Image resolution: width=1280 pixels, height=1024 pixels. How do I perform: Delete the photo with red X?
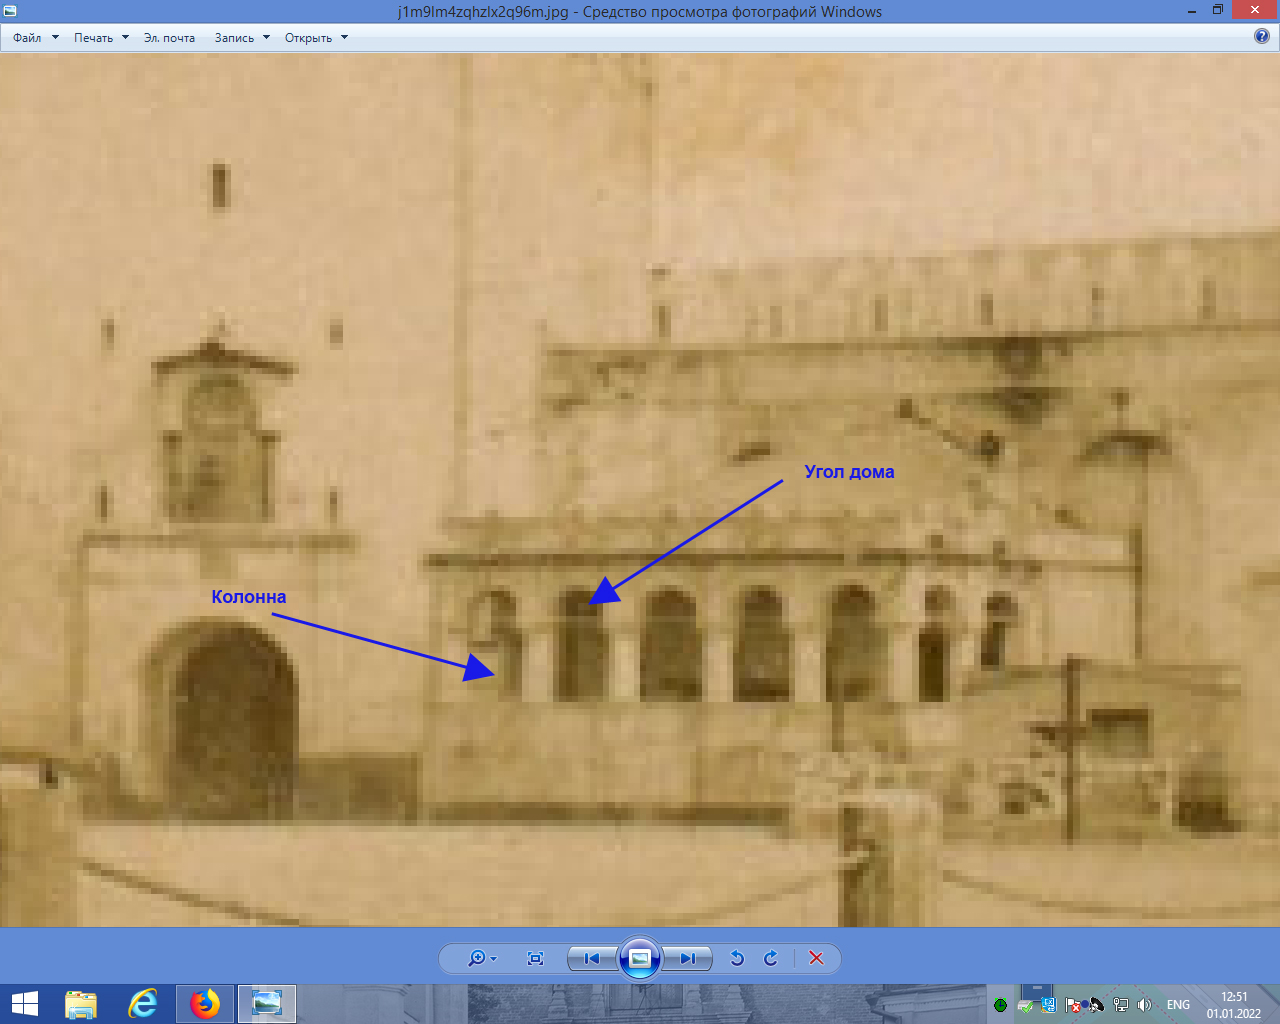pyautogui.click(x=816, y=958)
